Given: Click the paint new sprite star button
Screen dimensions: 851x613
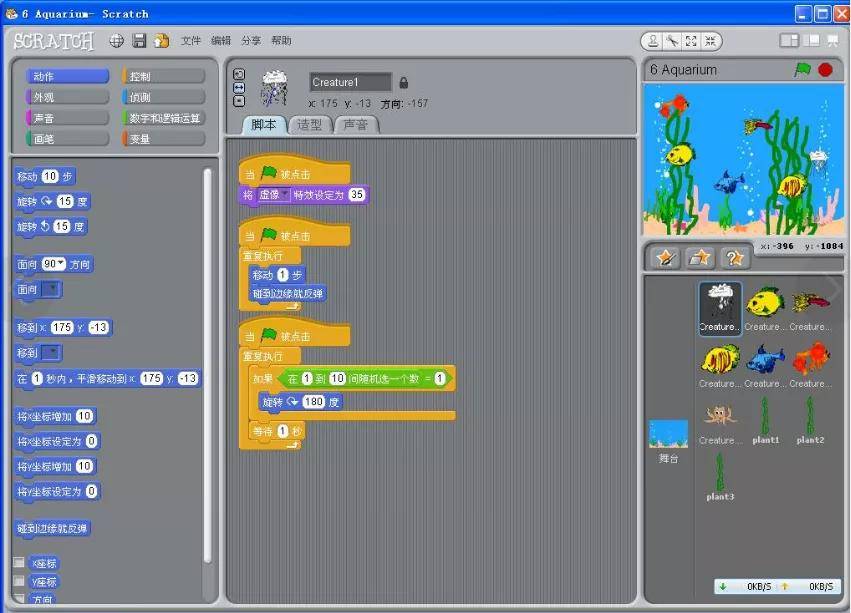Looking at the screenshot, I should click(x=665, y=257).
